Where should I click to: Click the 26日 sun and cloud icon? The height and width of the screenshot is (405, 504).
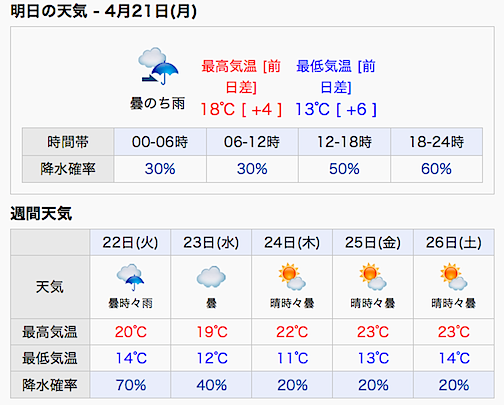pyautogui.click(x=454, y=277)
